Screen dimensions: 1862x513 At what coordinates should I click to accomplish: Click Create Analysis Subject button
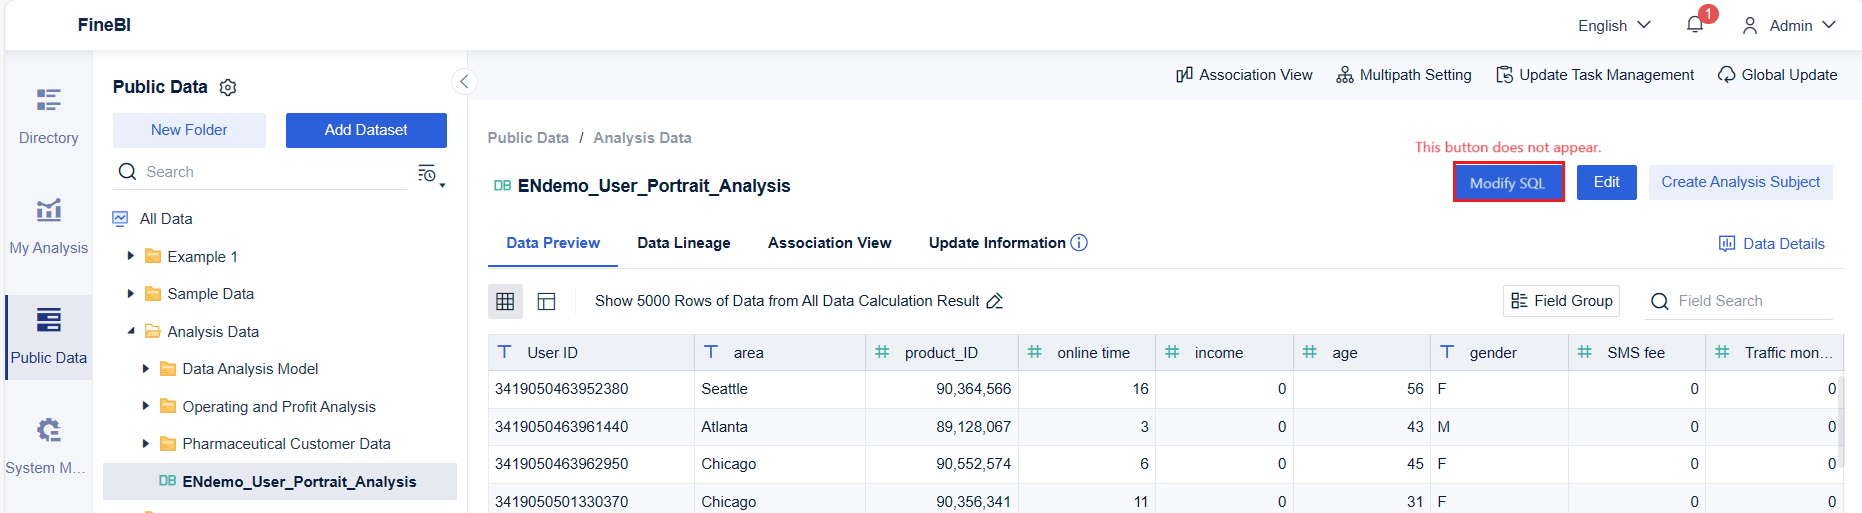tap(1740, 182)
